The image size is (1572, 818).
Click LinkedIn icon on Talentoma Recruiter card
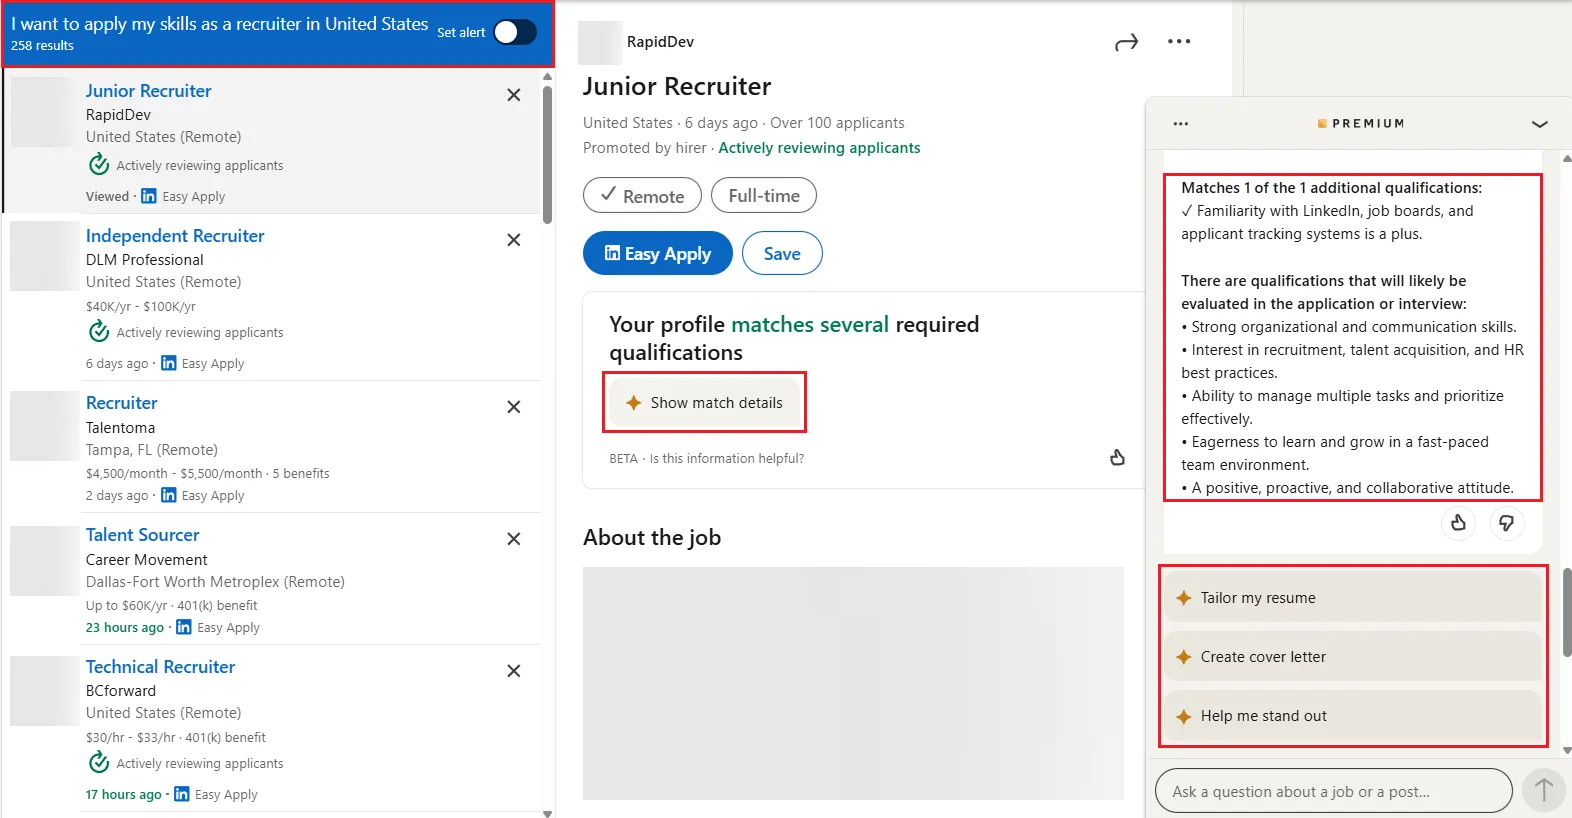pyautogui.click(x=168, y=495)
